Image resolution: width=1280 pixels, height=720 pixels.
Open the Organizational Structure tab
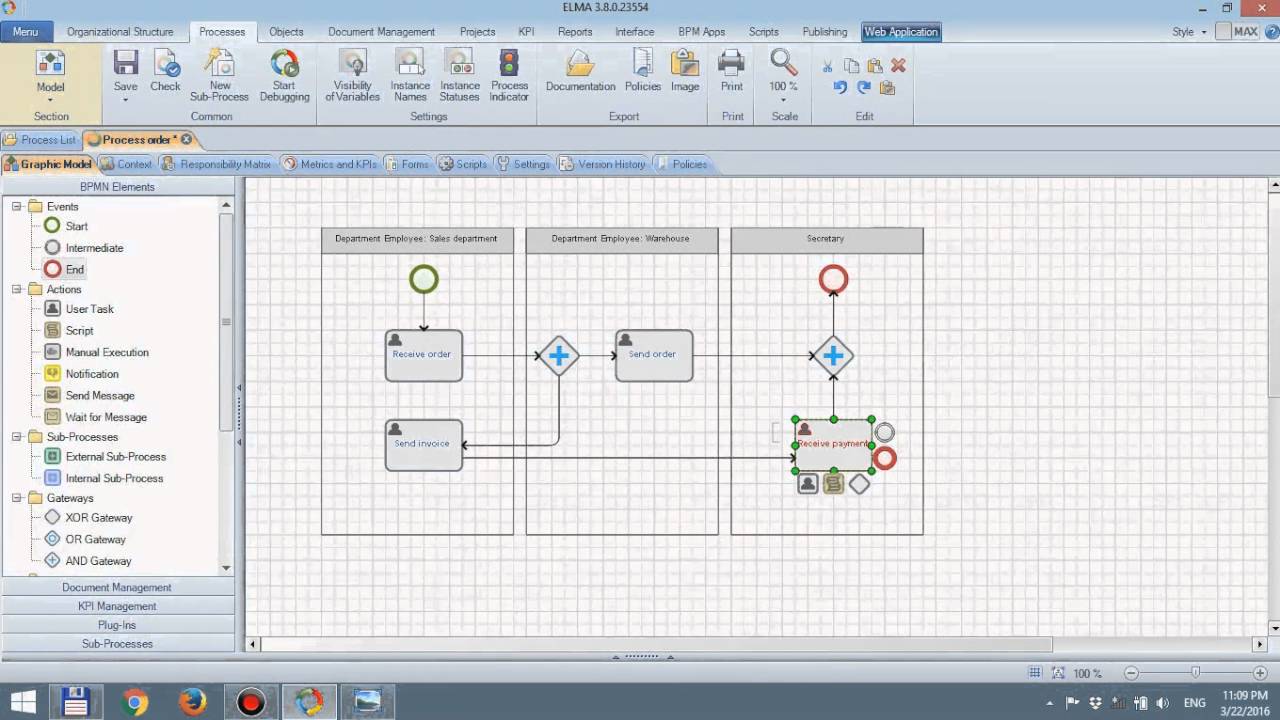pos(120,32)
